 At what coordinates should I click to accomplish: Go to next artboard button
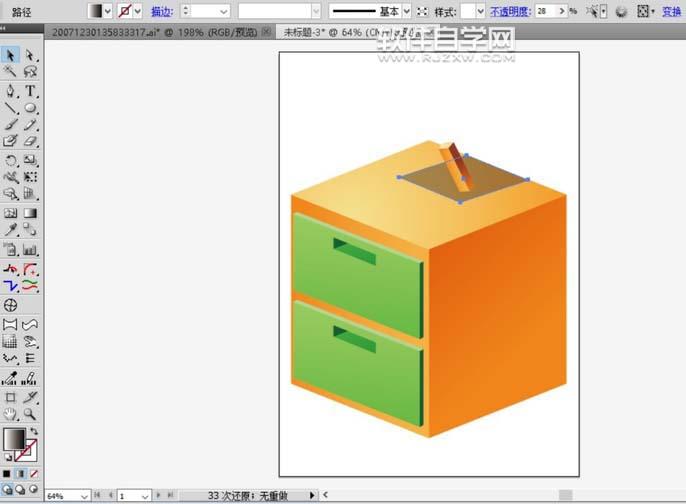(x=158, y=495)
